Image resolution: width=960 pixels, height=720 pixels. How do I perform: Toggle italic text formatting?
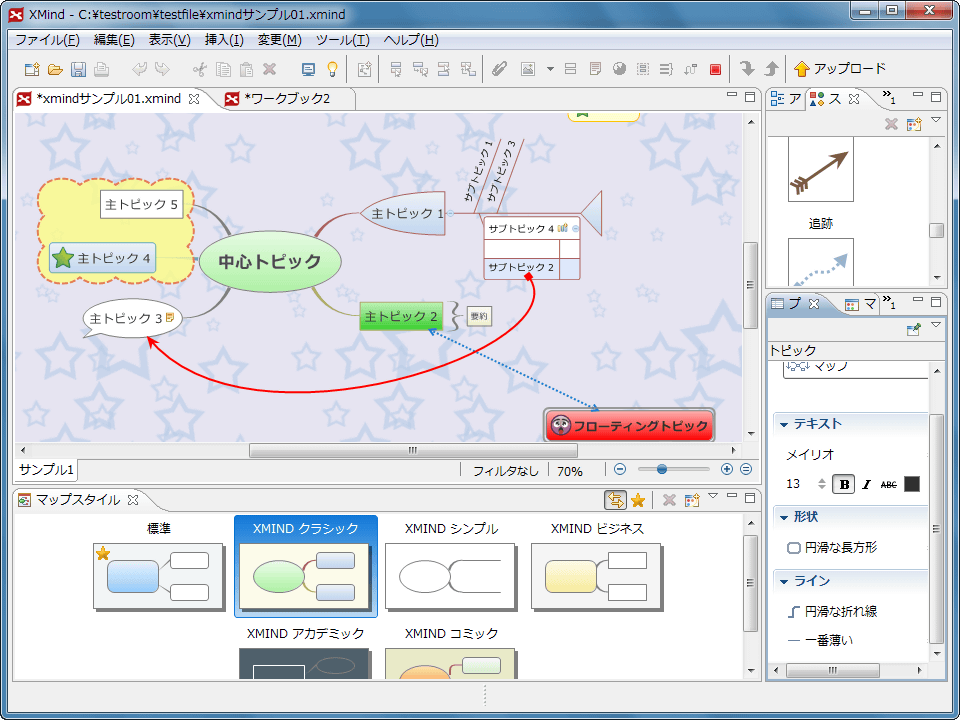tap(866, 484)
